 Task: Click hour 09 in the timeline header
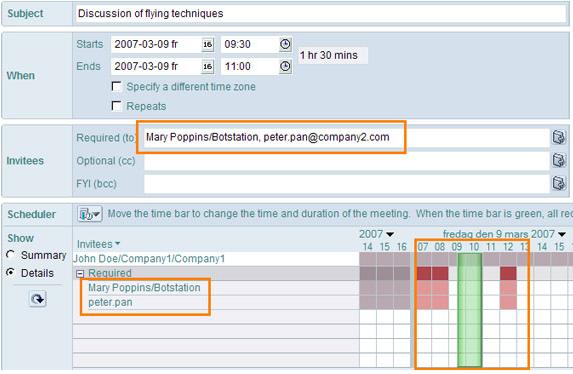click(x=457, y=247)
